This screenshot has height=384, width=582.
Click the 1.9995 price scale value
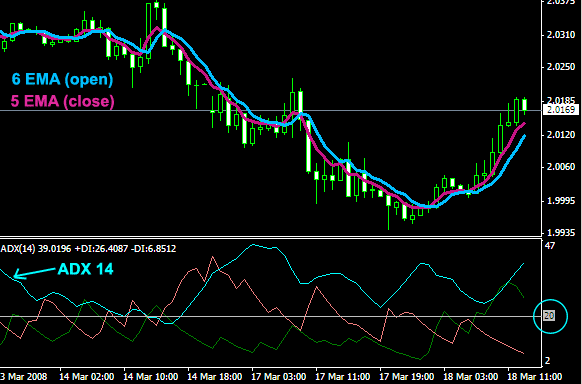point(561,201)
